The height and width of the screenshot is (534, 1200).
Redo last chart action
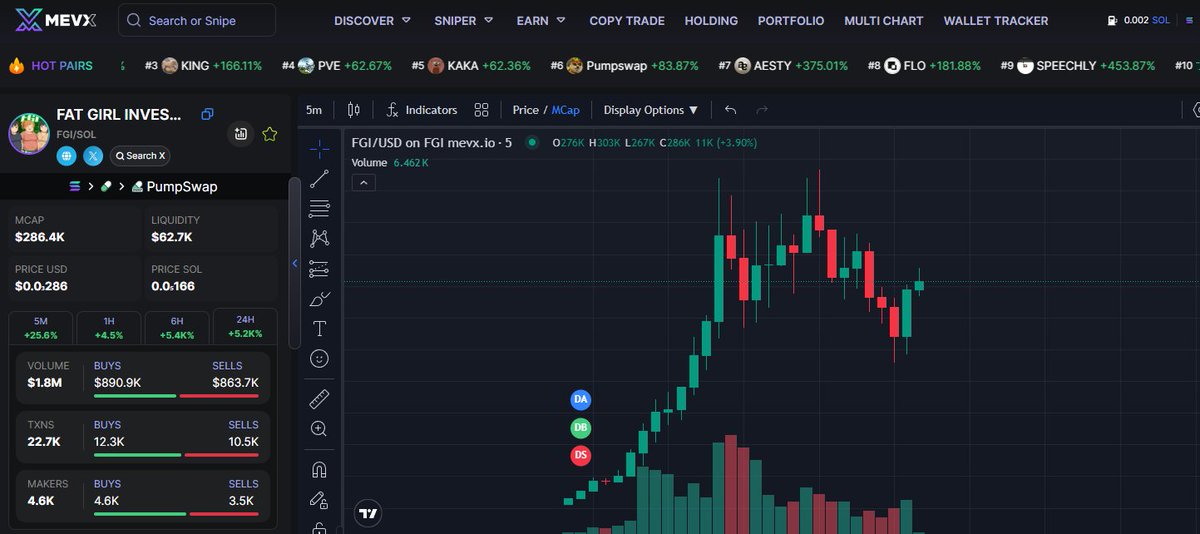click(762, 110)
